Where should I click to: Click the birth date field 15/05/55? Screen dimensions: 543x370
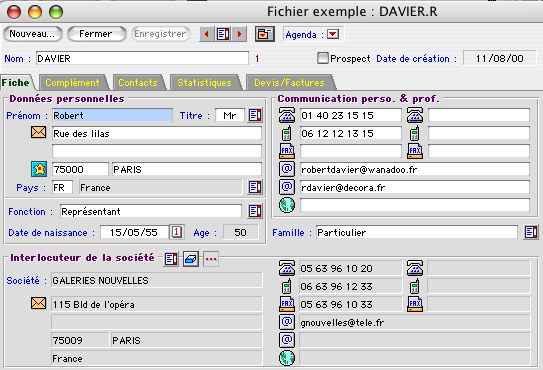pyautogui.click(x=134, y=232)
